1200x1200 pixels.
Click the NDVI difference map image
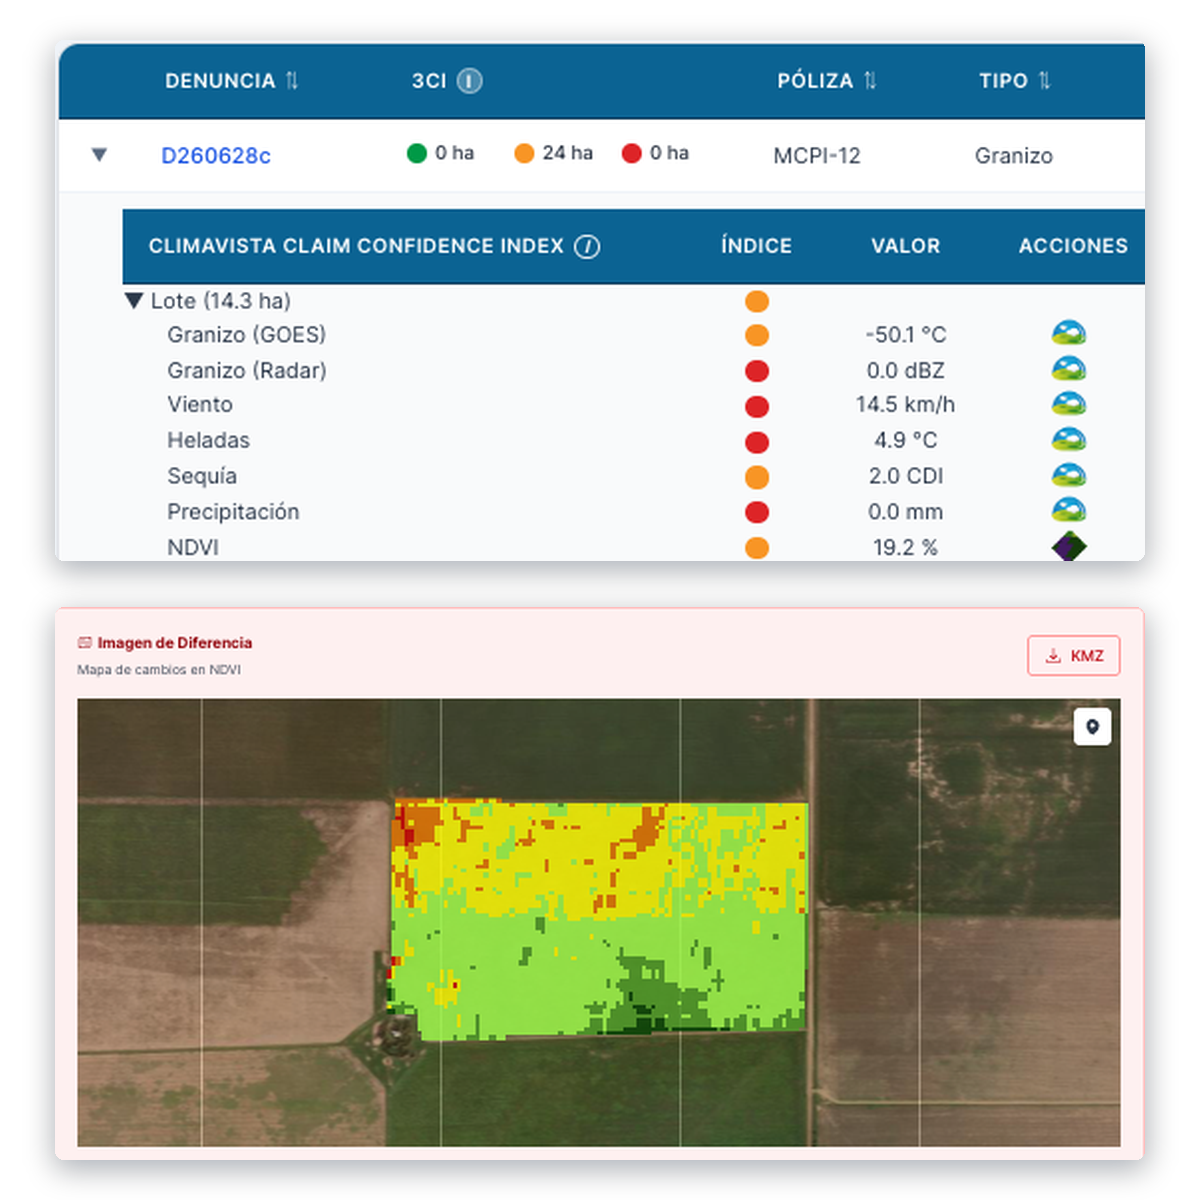click(599, 922)
